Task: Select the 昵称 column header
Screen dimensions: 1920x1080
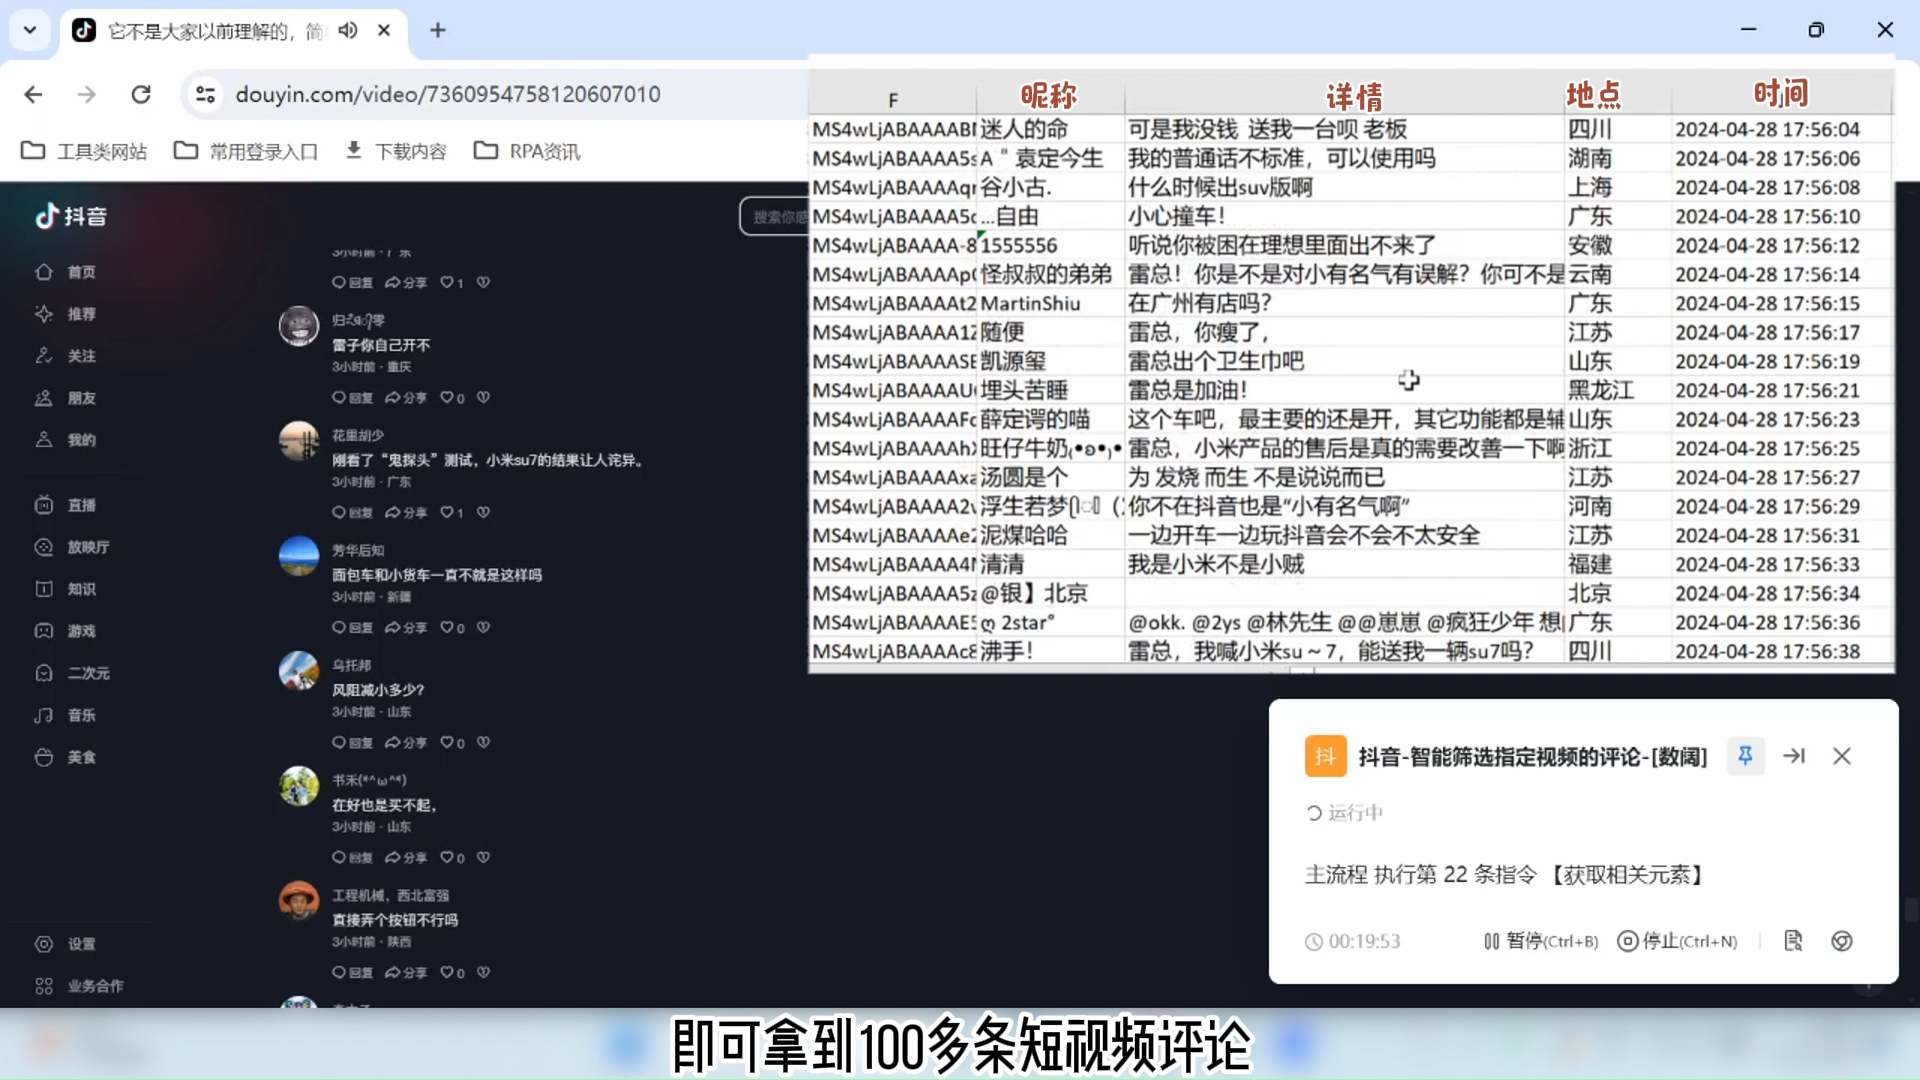Action: (1049, 95)
